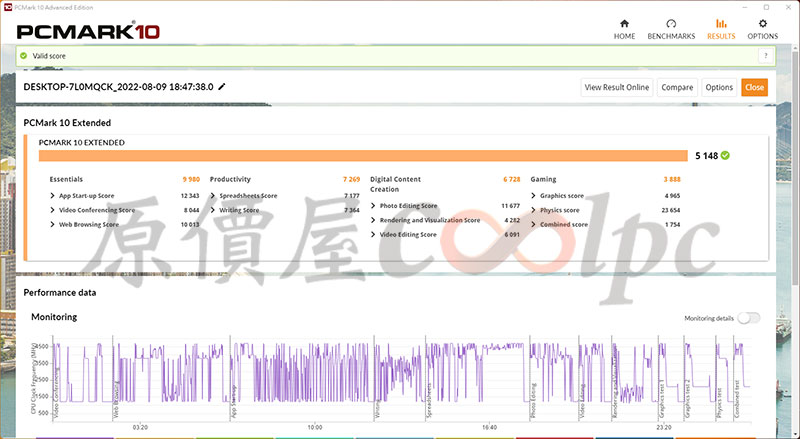Open the OPTIONS tab
The width and height of the screenshot is (800, 439).
point(762,30)
